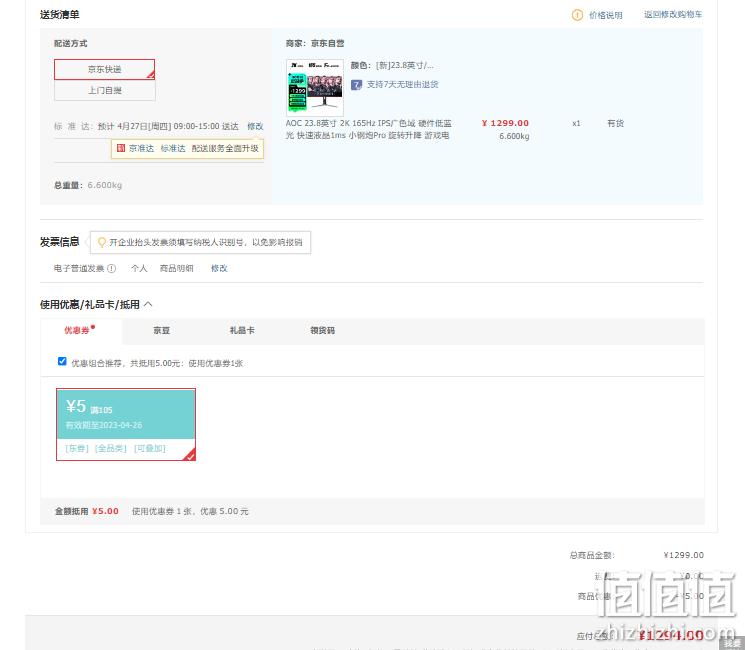Image resolution: width=745 pixels, height=650 pixels.
Task: Click the 总重量 6.600kg text
Action: (x=88, y=185)
